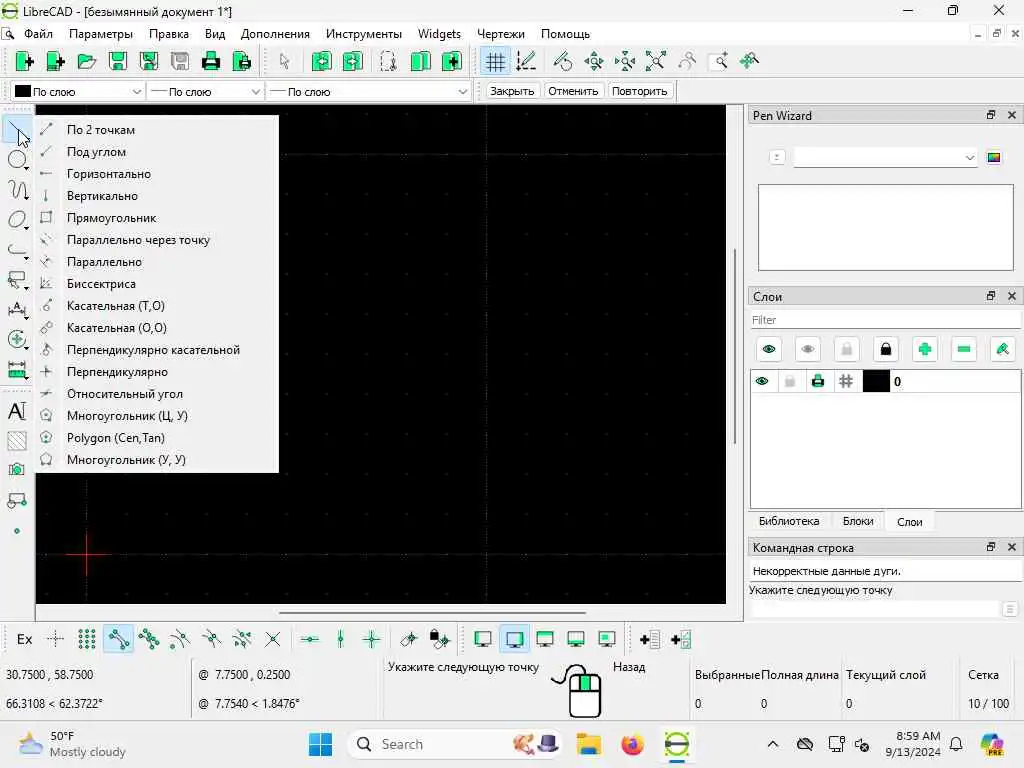
Task: Toggle visibility of layer 0
Action: [762, 381]
